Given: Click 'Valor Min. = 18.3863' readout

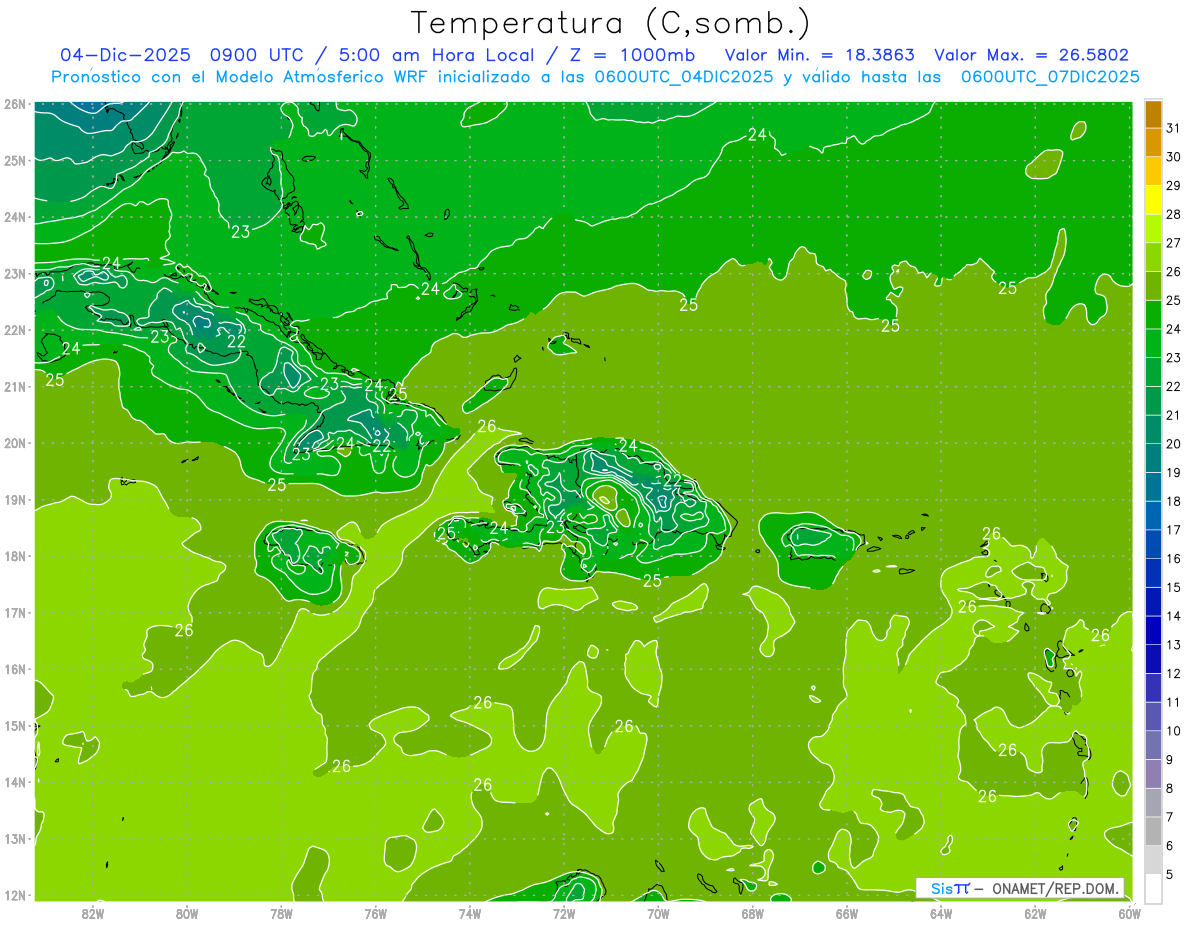Looking at the screenshot, I should (x=820, y=55).
